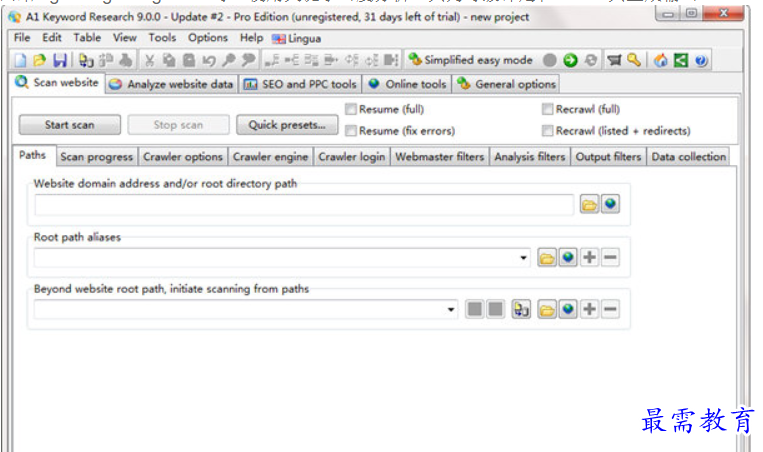The height and width of the screenshot is (452, 763).
Task: Open the Tools menu
Action: [x=162, y=37]
